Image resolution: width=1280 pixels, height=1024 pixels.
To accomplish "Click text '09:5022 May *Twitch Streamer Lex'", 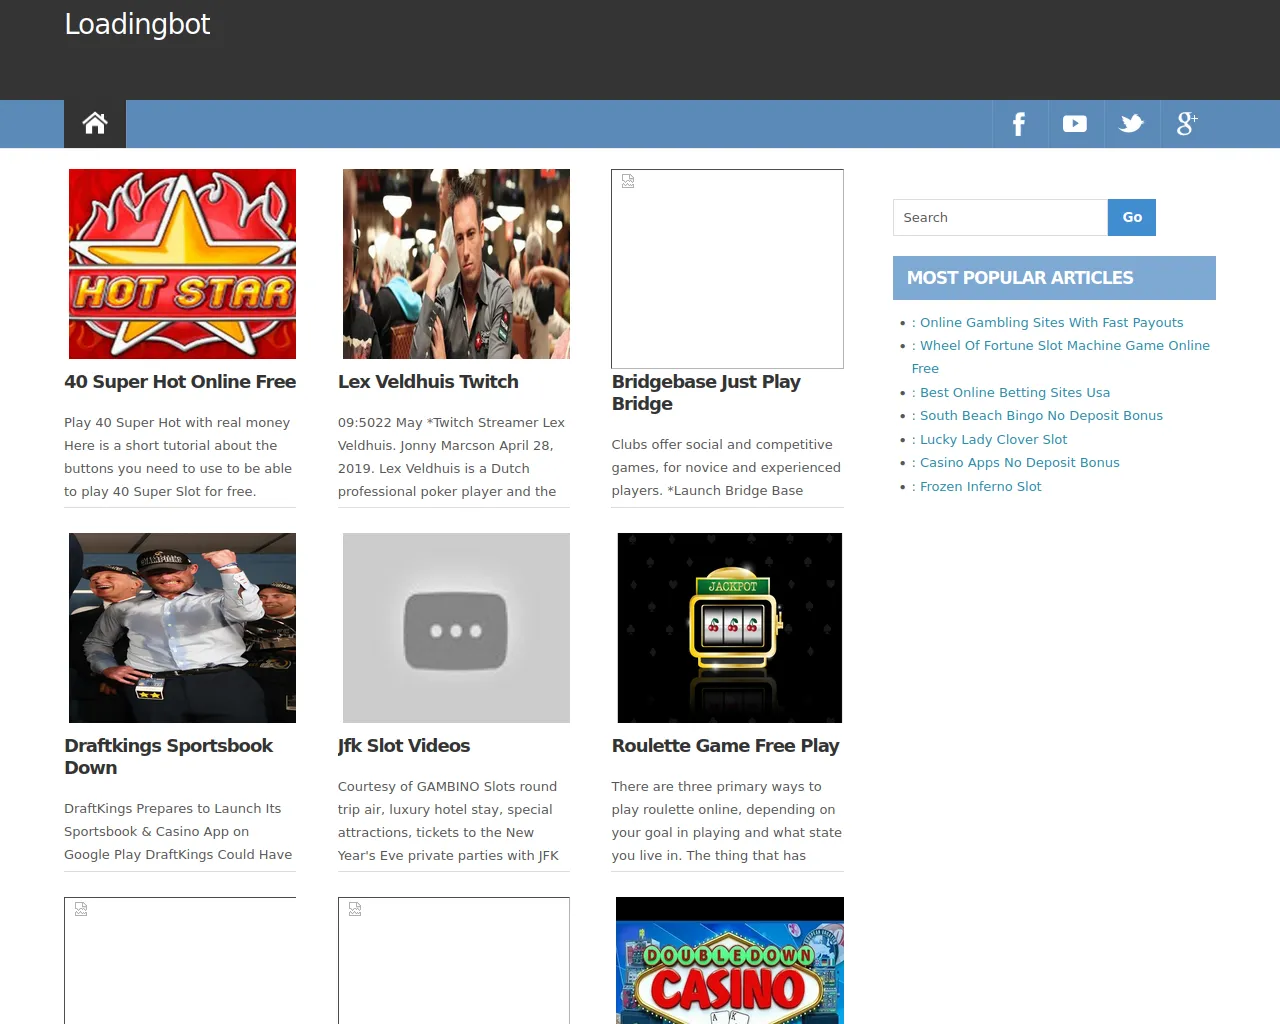I will [x=451, y=422].
